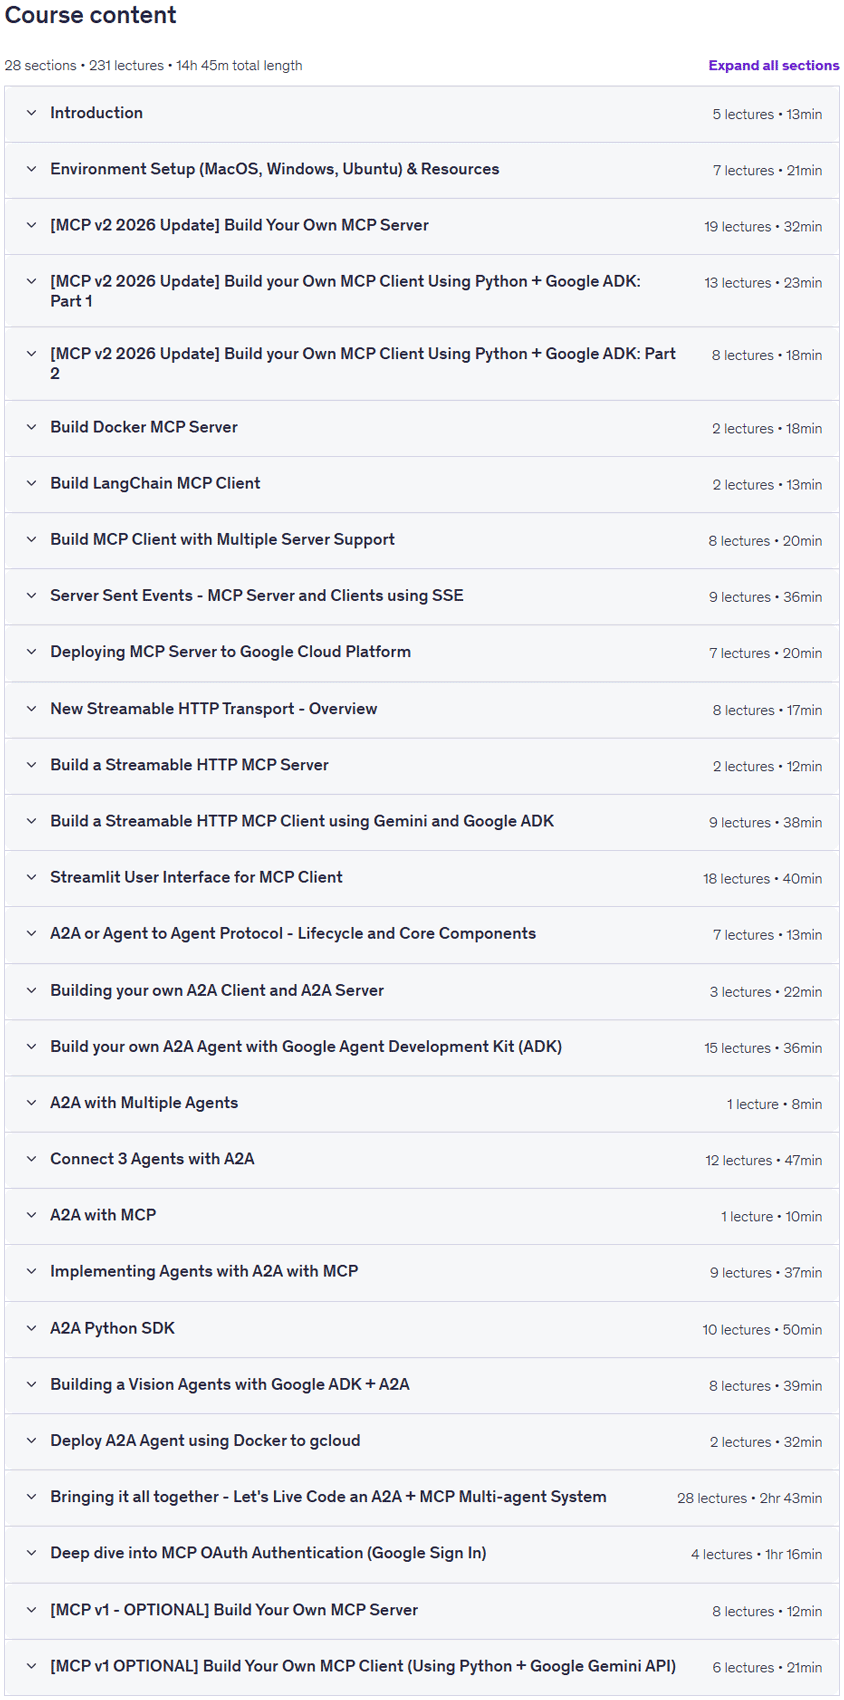Toggle chevron for Connect 3 Agents with A2A
844x1700 pixels.
pyautogui.click(x=31, y=1159)
